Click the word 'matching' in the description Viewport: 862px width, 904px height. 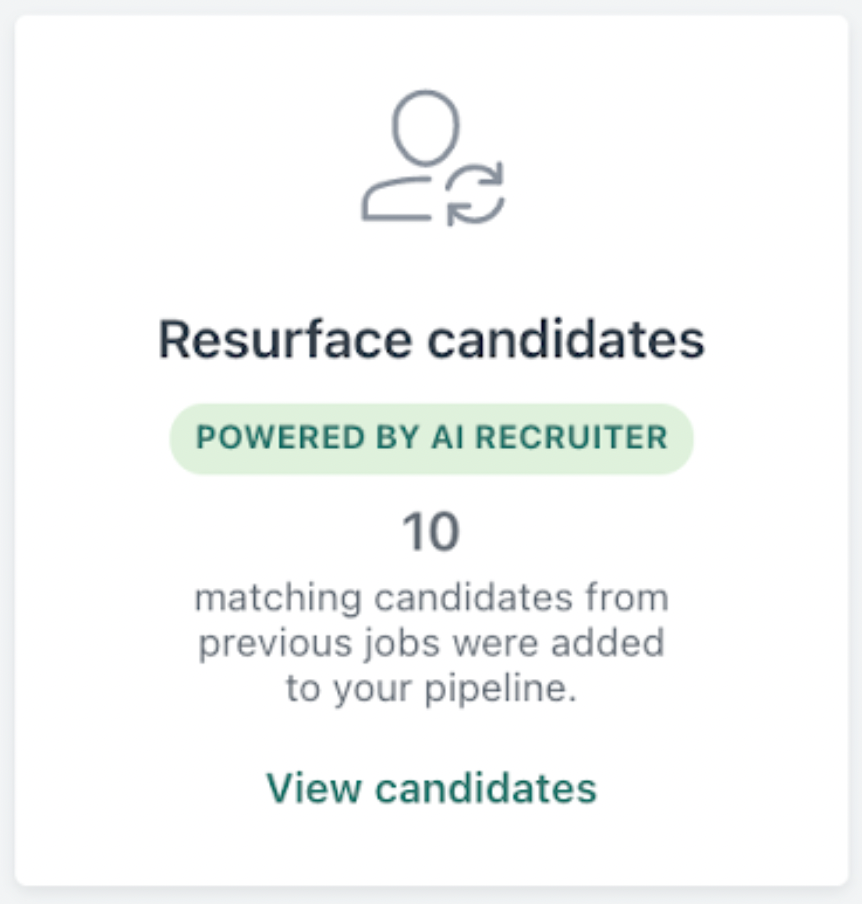278,600
